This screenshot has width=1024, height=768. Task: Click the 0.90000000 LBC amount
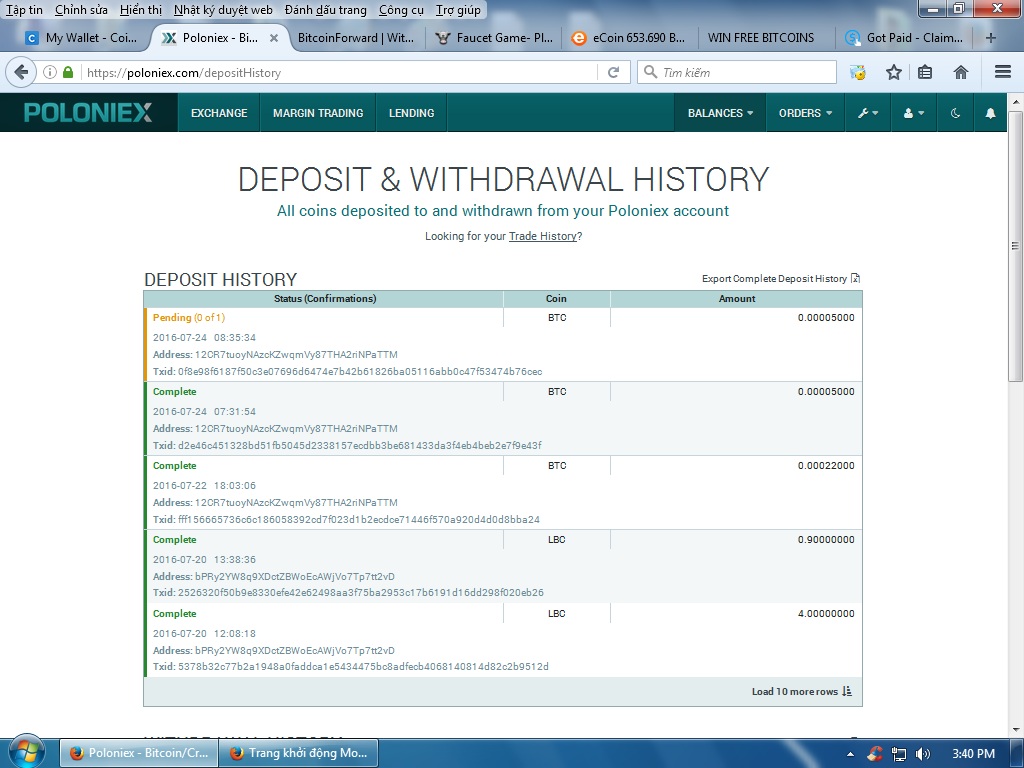tap(825, 539)
